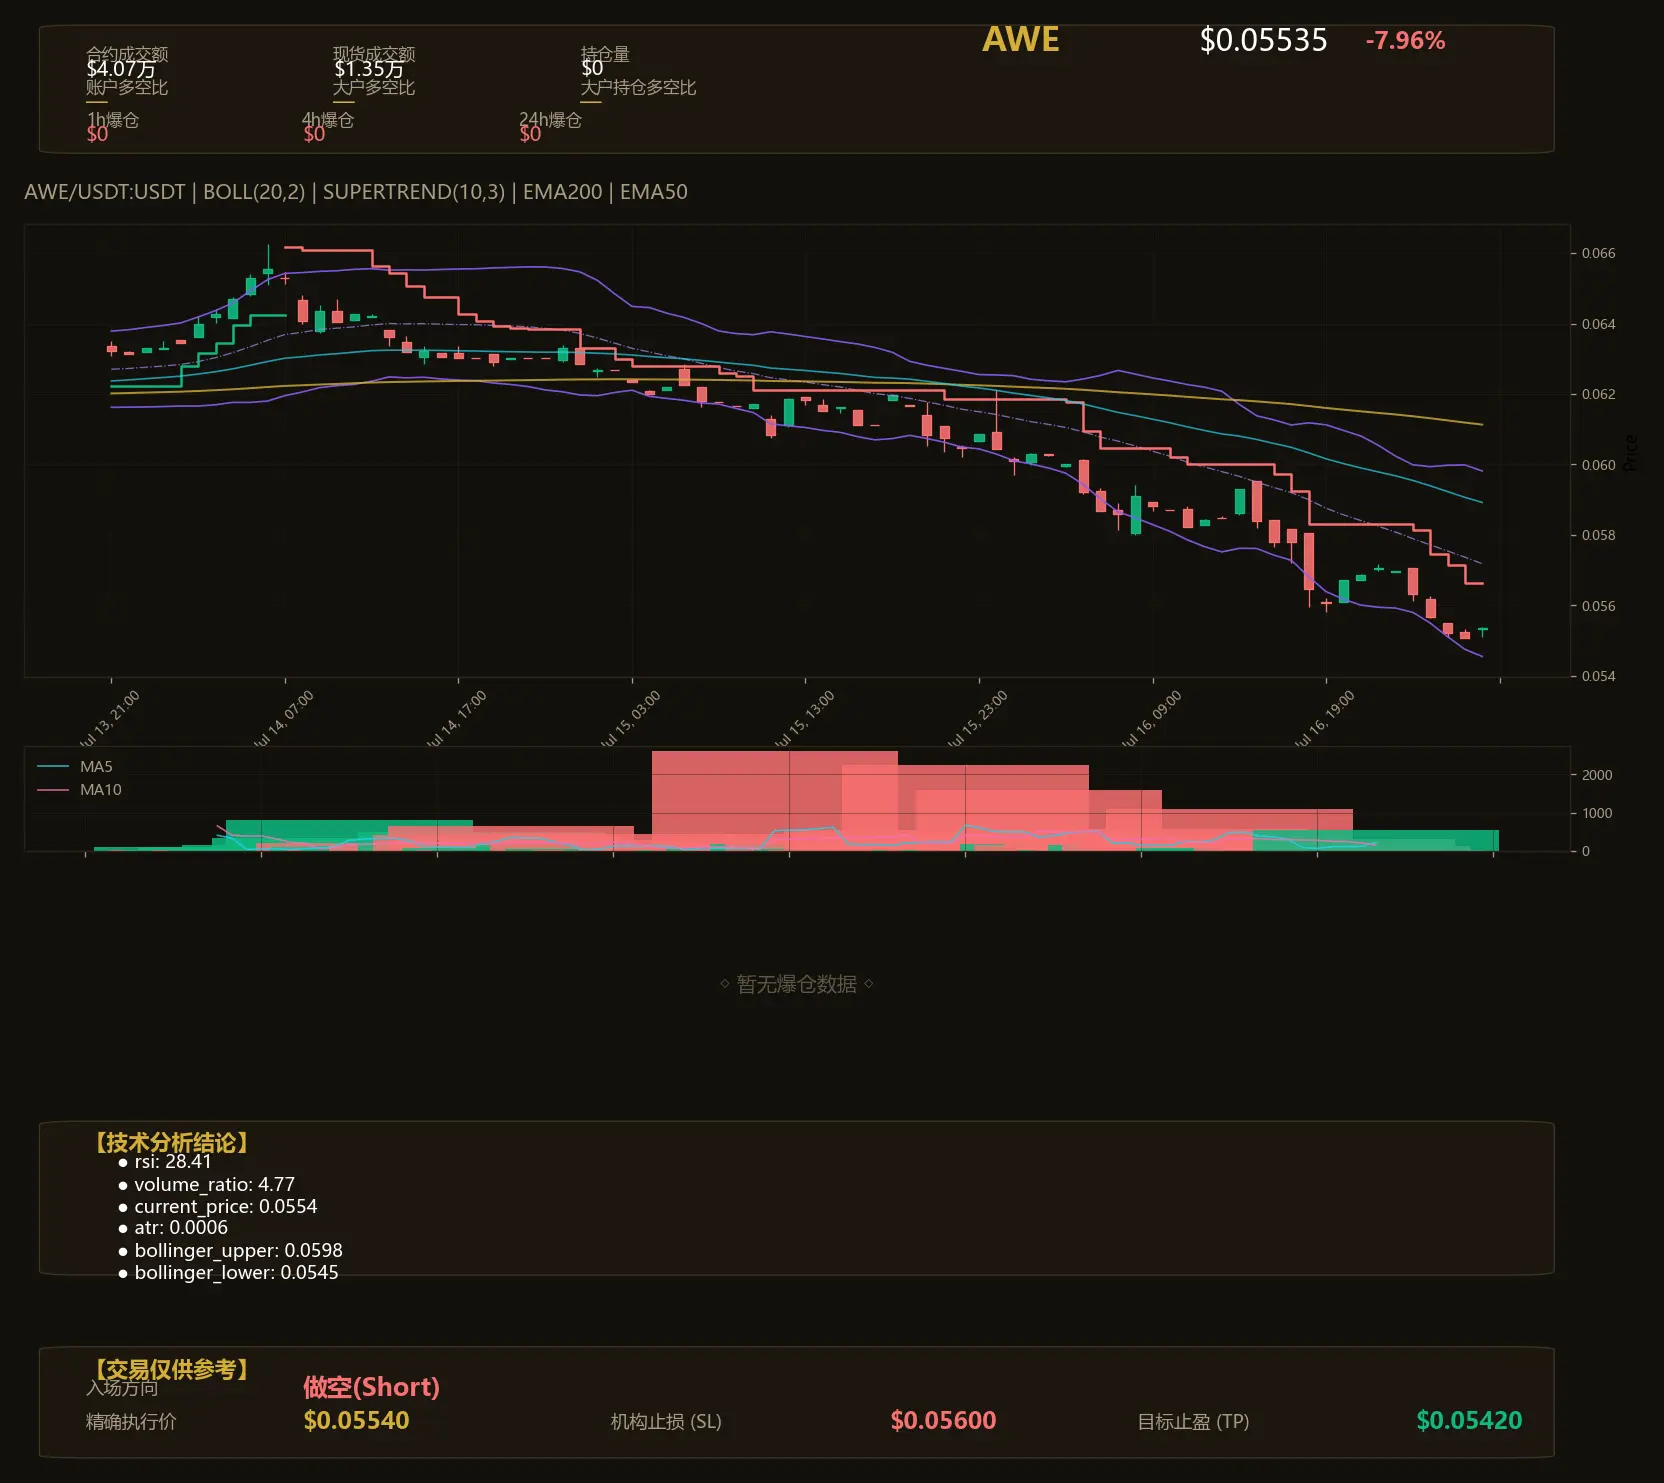Image resolution: width=1664 pixels, height=1483 pixels.
Task: Click the 2000 volume axis label
Action: [x=1597, y=775]
